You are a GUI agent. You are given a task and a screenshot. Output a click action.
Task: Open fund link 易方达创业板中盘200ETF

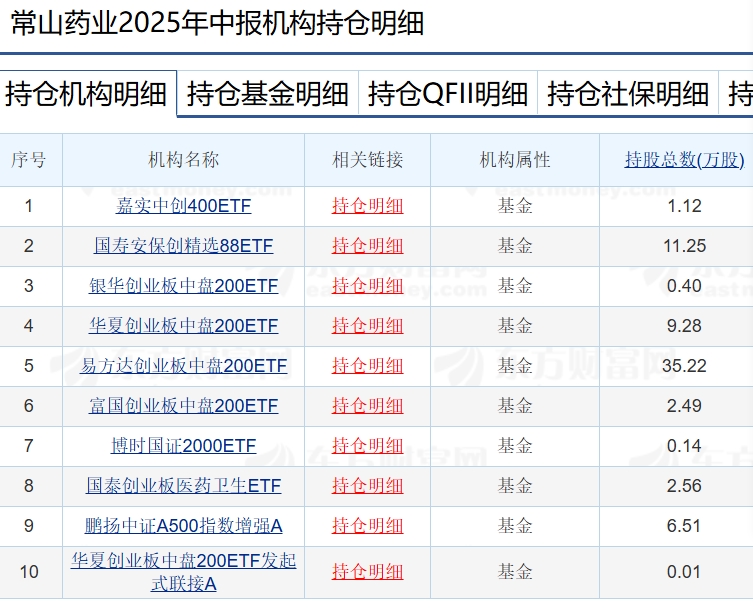(x=183, y=366)
